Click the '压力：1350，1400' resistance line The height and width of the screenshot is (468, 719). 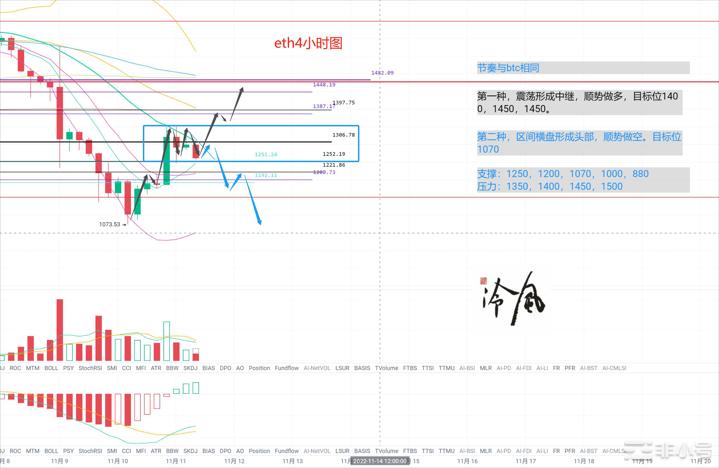[550, 186]
